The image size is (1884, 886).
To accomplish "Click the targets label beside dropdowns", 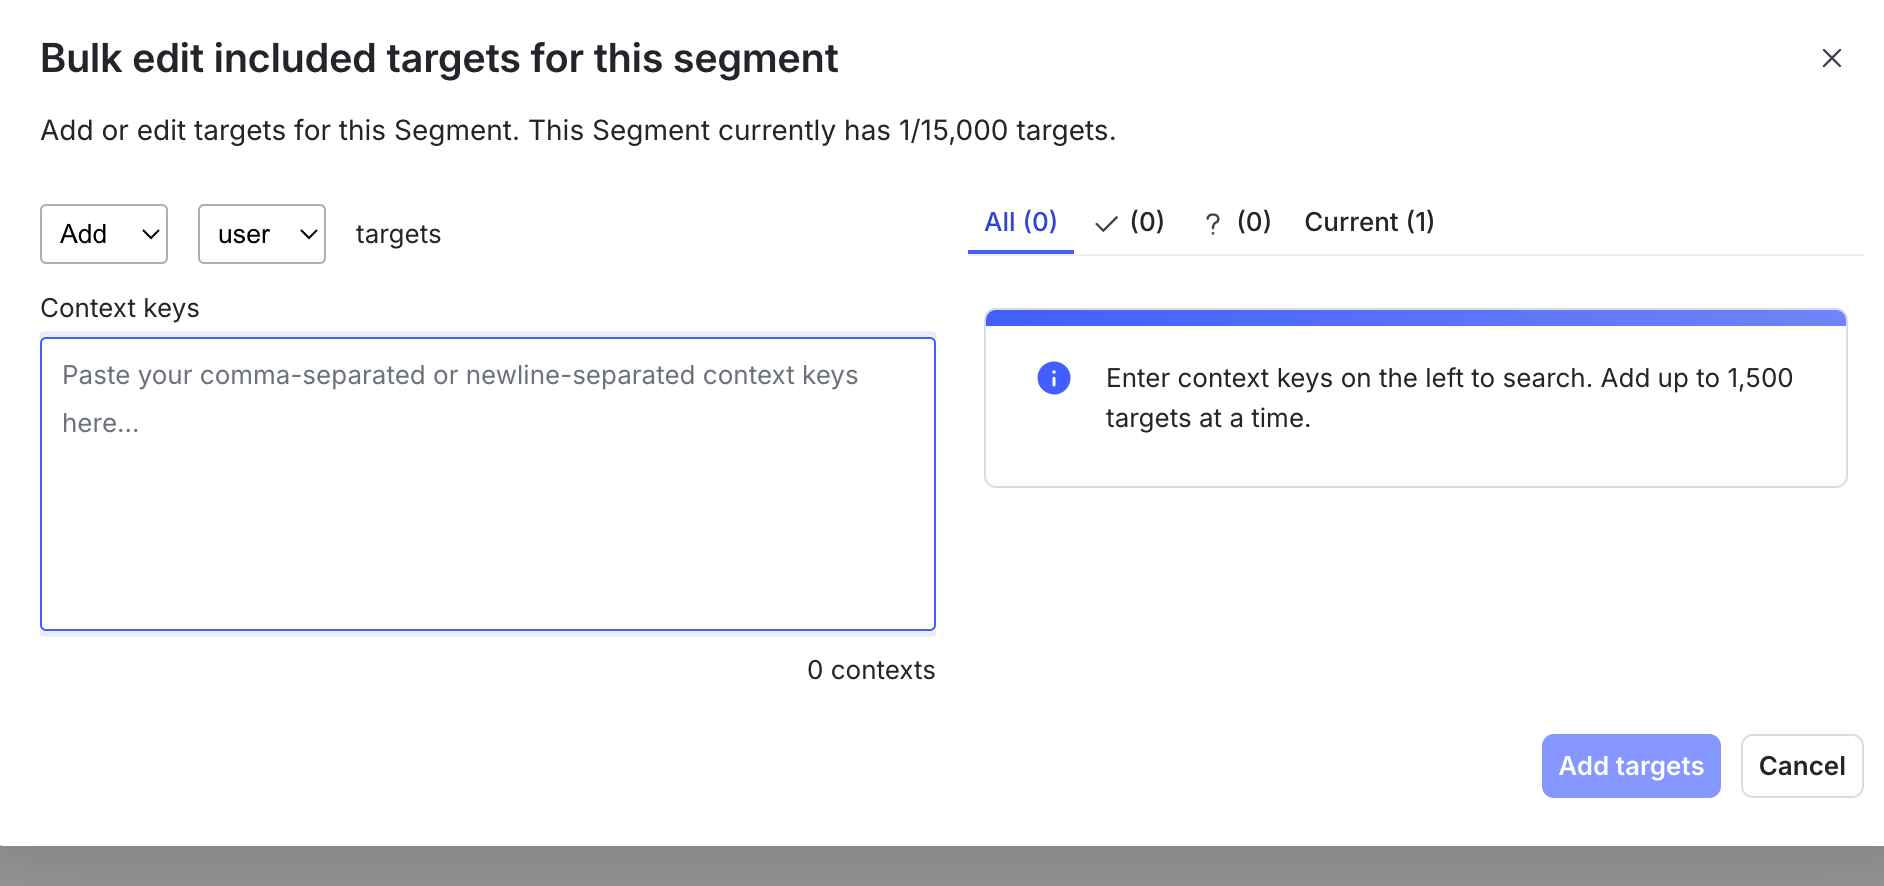I will 398,234.
